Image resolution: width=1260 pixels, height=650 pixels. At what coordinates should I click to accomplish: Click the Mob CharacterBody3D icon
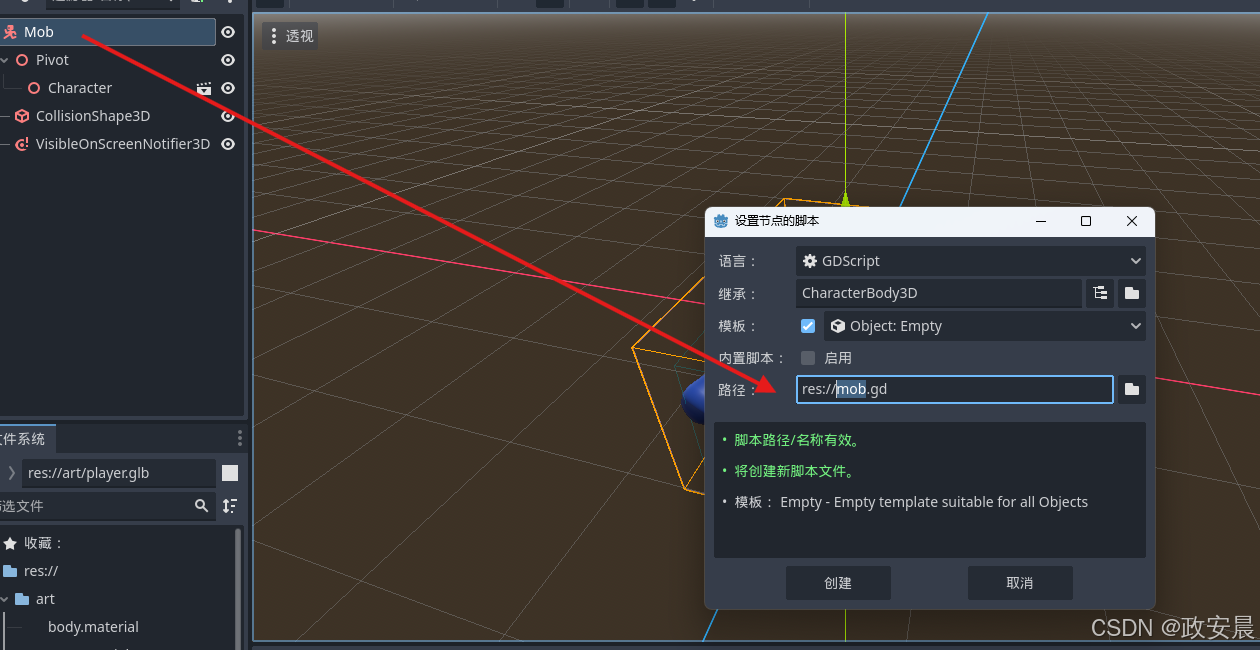coord(10,32)
